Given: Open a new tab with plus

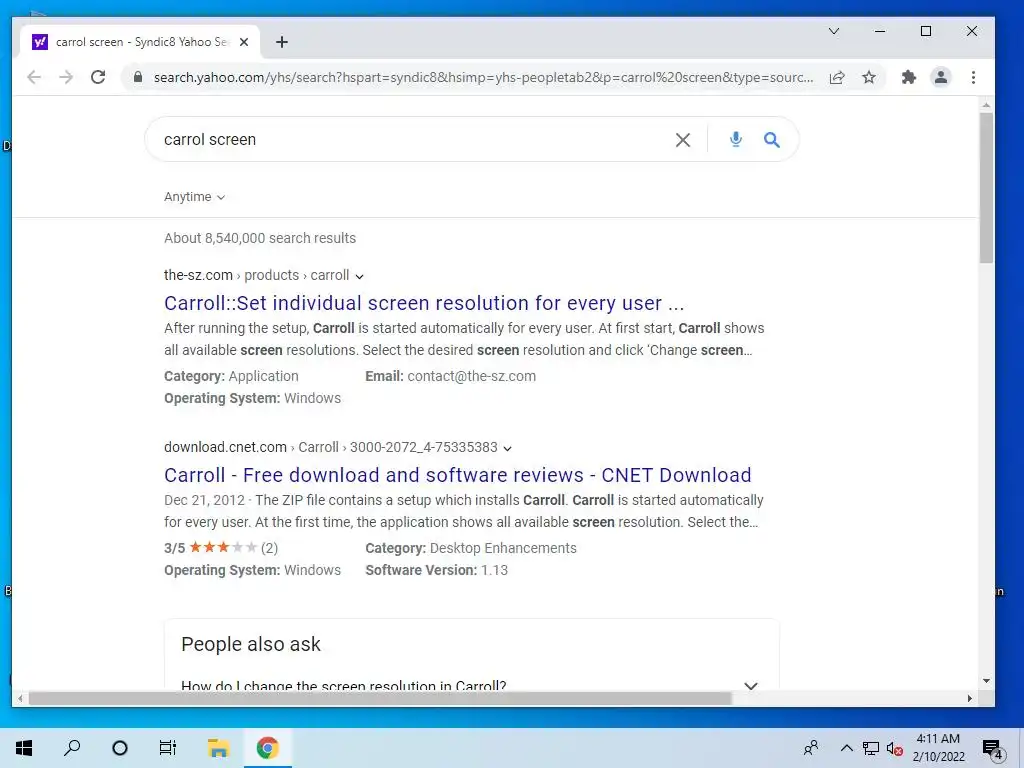Looking at the screenshot, I should click(x=281, y=42).
